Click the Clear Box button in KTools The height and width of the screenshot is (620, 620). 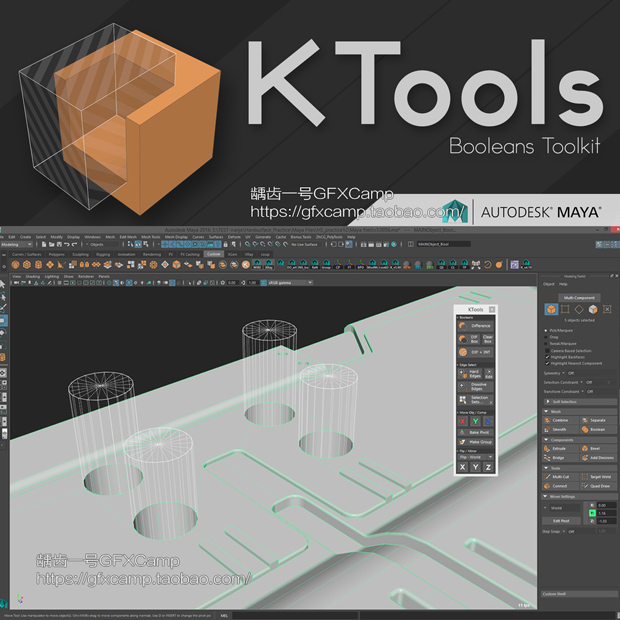click(488, 339)
